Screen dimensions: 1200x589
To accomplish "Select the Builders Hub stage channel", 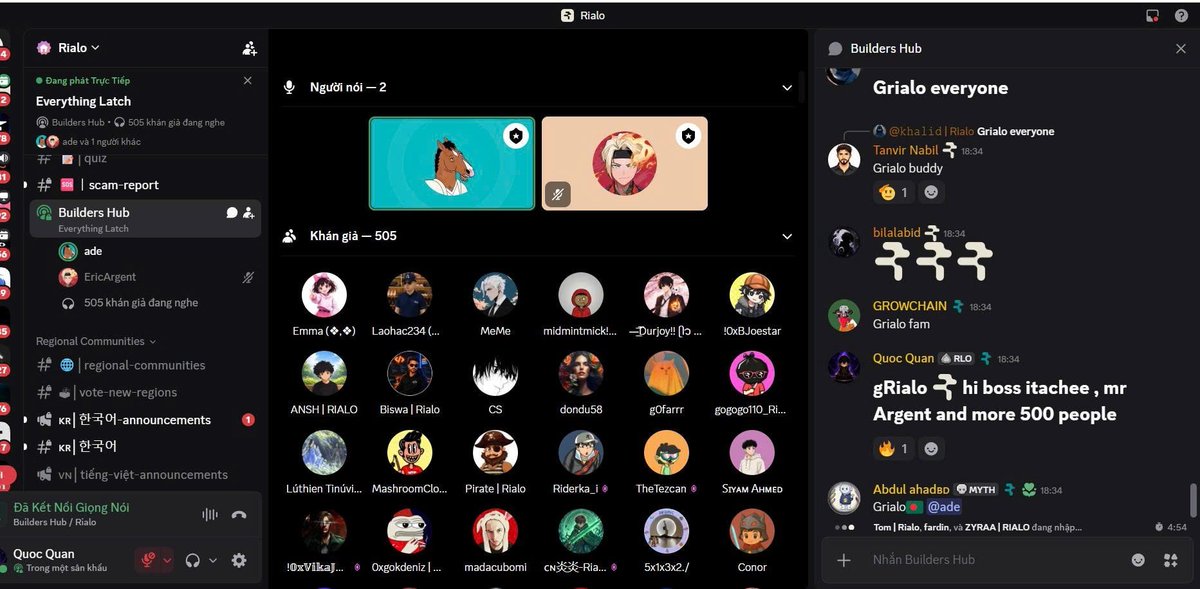I will click(146, 219).
